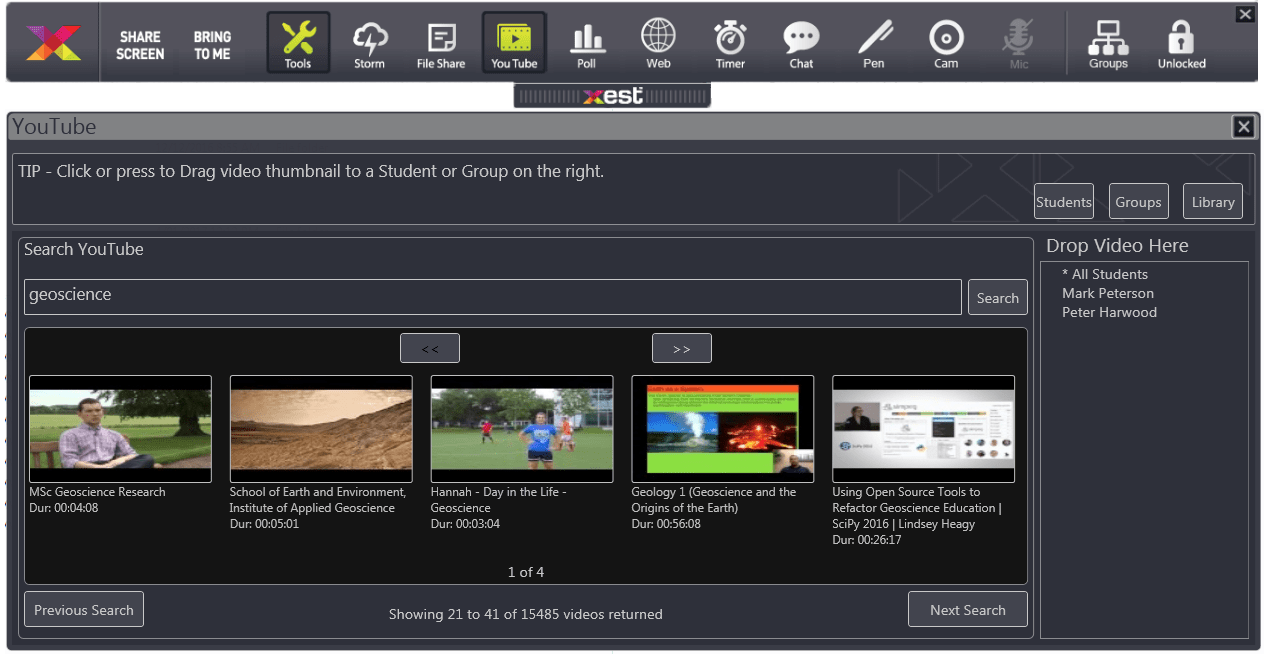Click "Showing 21 to 41" results text
Screen dimensions: 1275x660
(525, 614)
